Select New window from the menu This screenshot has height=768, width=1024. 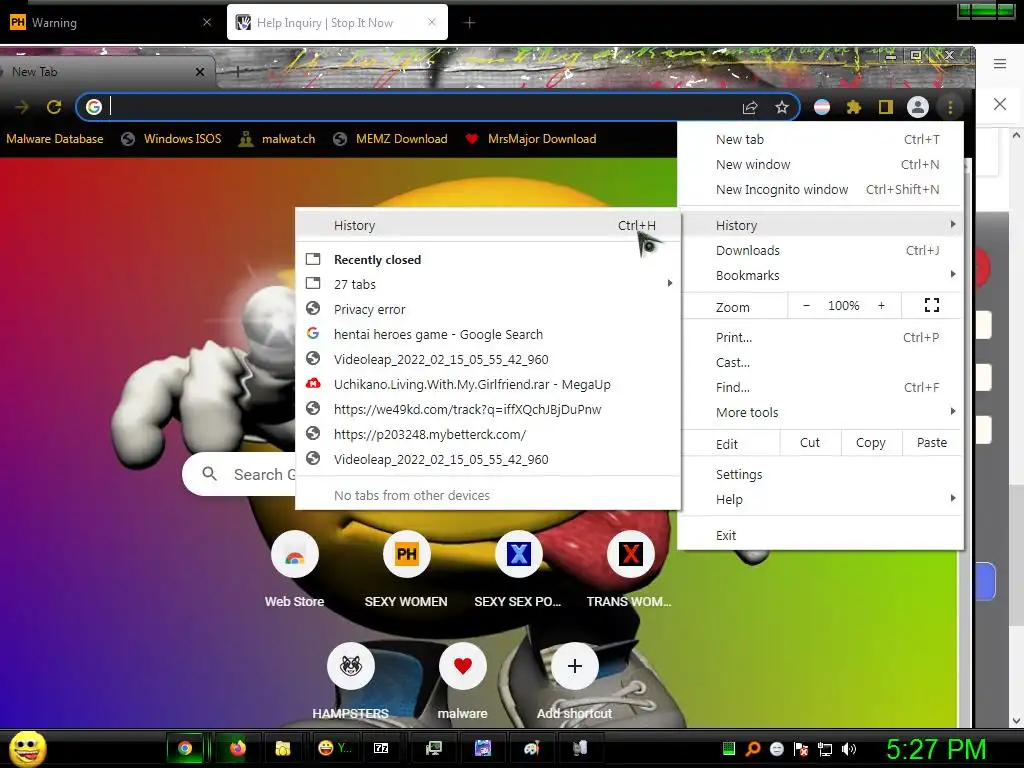[x=821, y=165]
